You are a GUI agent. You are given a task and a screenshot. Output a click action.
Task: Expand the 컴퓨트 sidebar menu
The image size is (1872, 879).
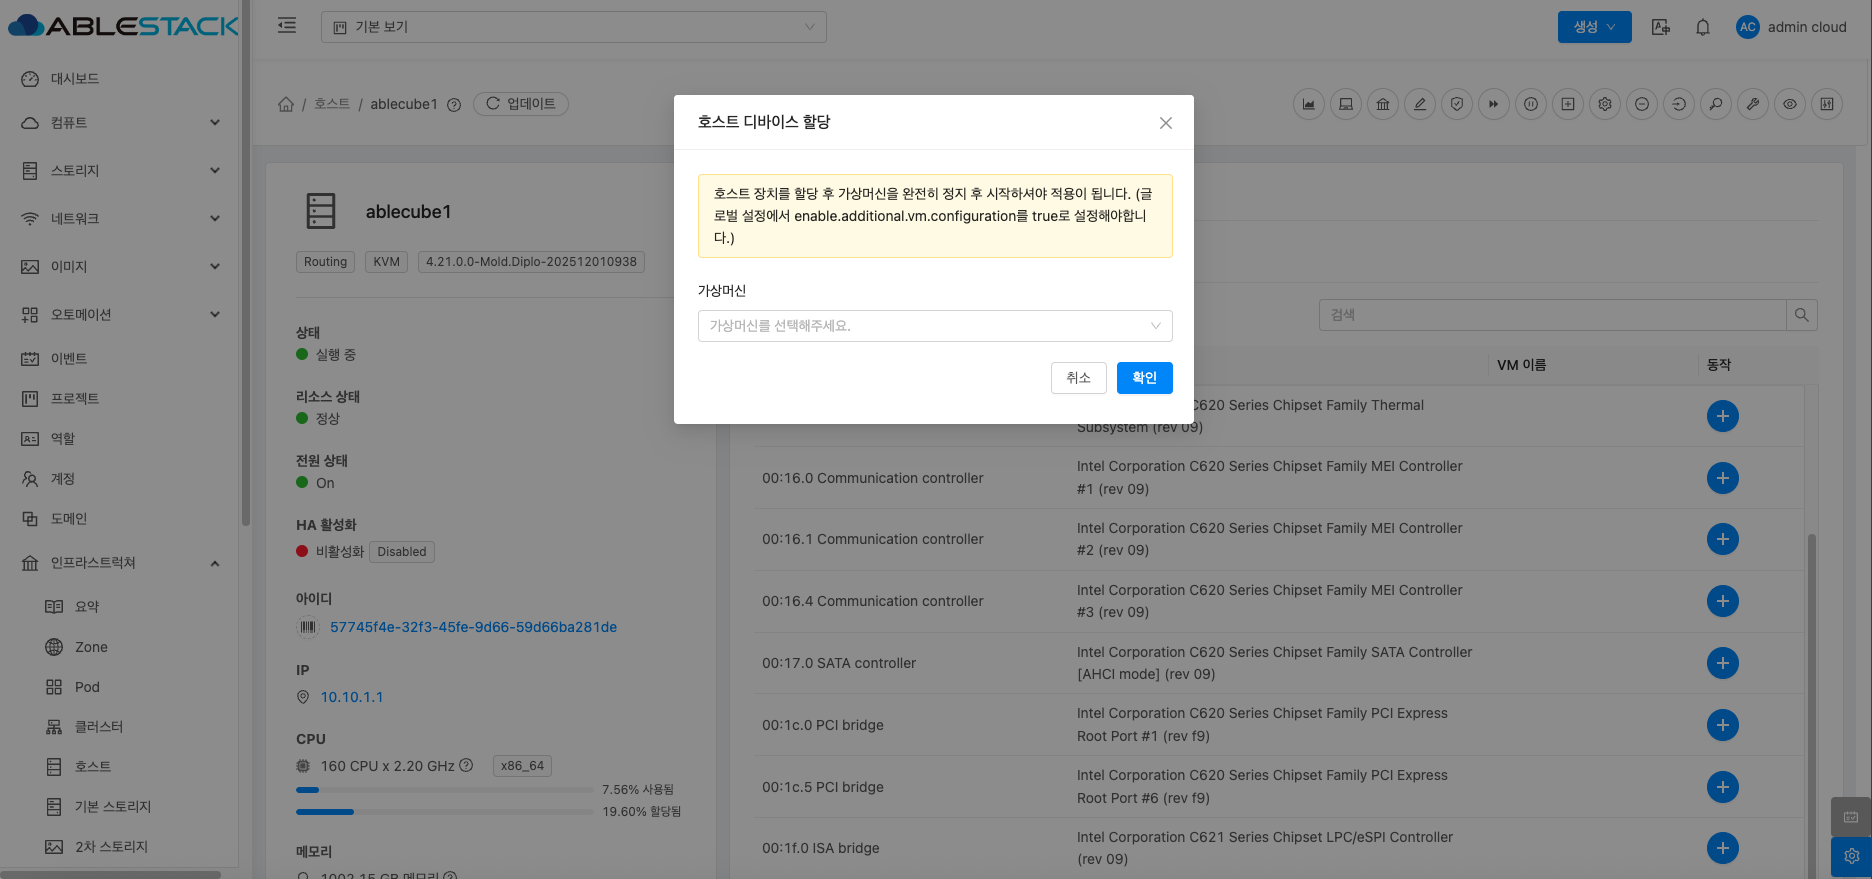tap(120, 123)
